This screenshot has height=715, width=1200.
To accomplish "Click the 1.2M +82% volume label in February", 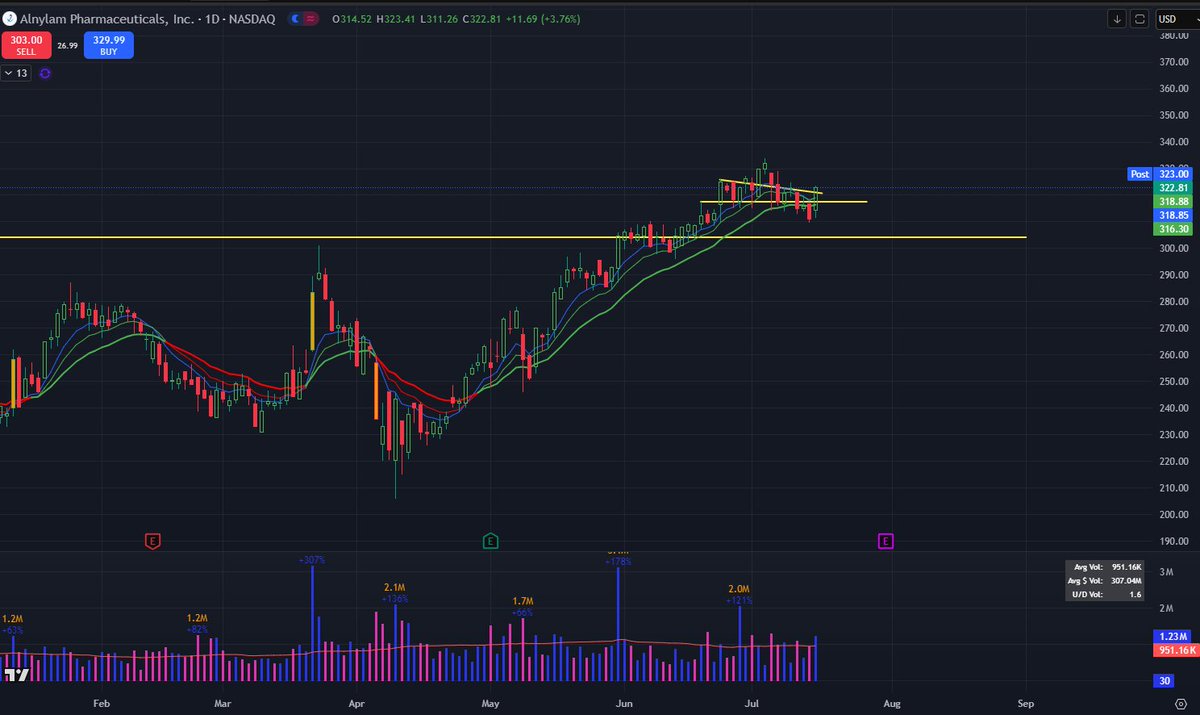I will click(x=197, y=623).
